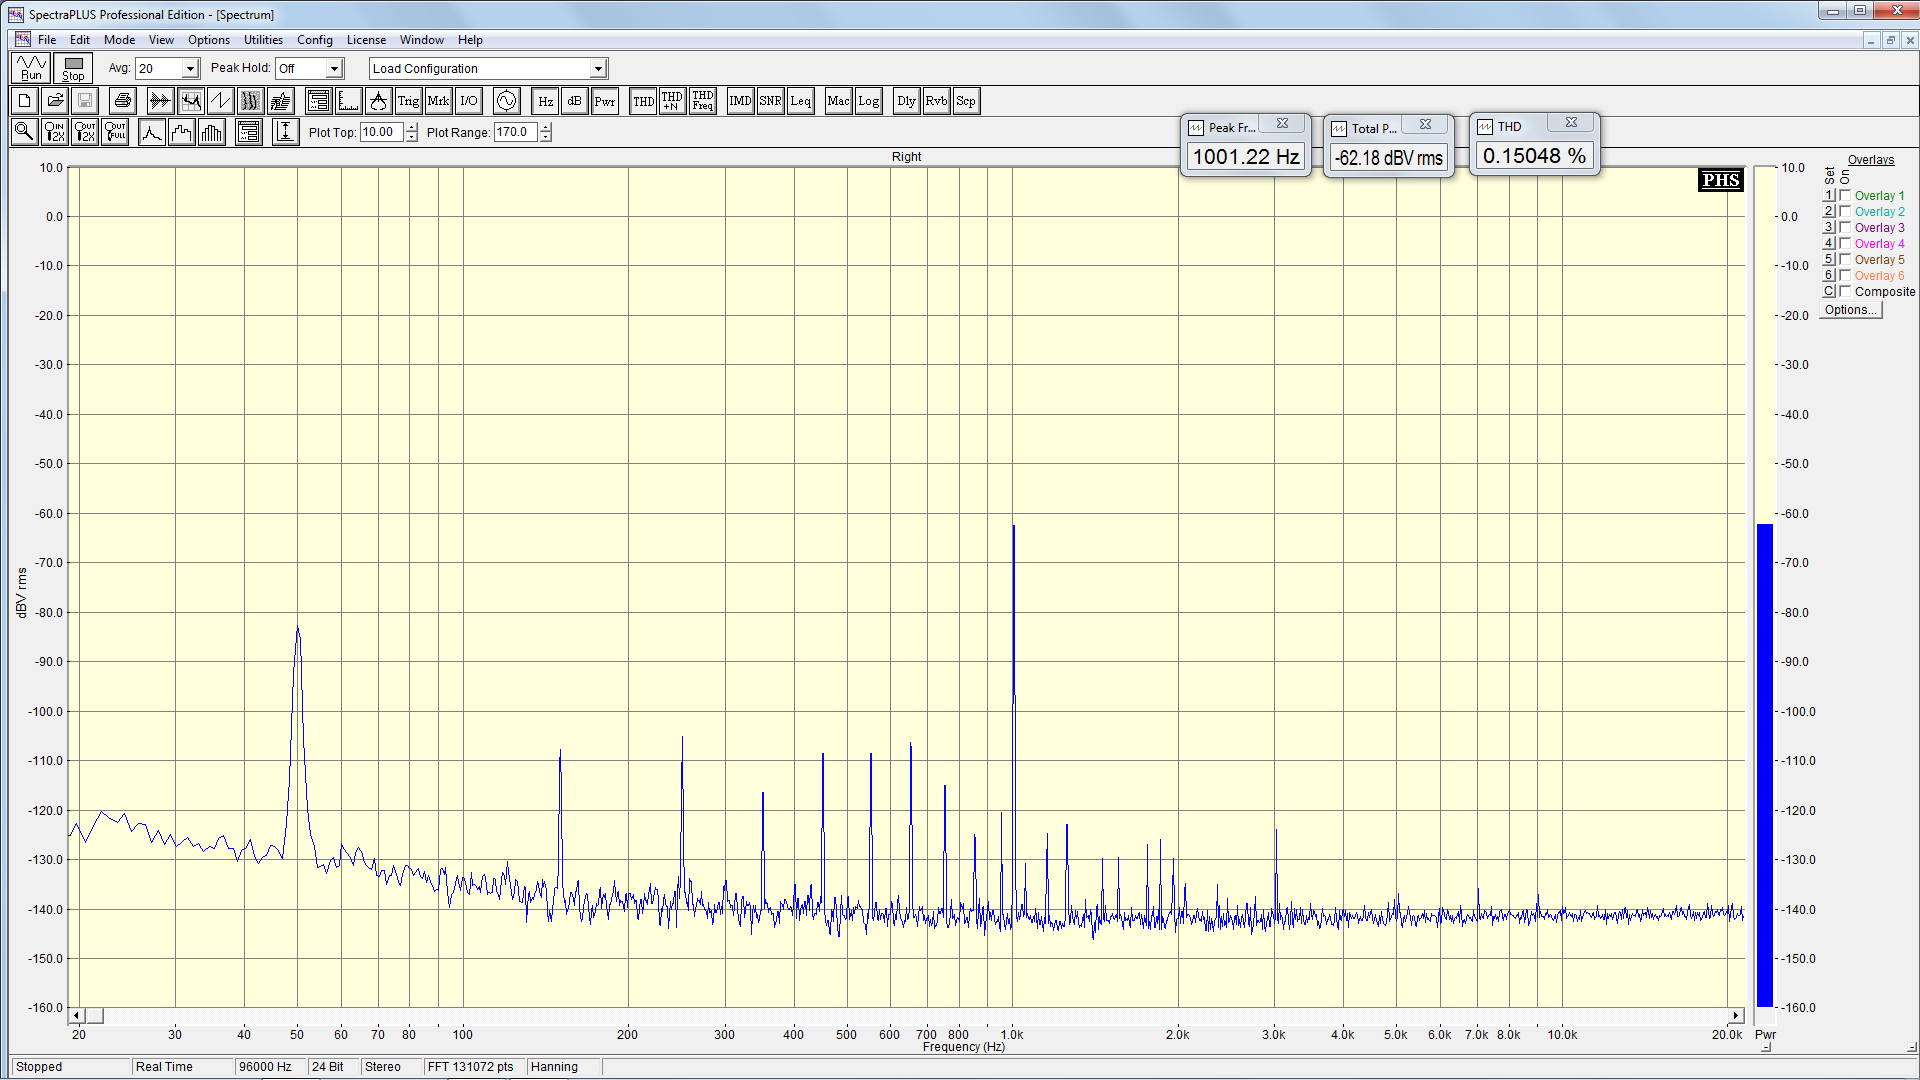The height and width of the screenshot is (1080, 1920).
Task: Toggle the Leq measurement utility
Action: point(801,101)
